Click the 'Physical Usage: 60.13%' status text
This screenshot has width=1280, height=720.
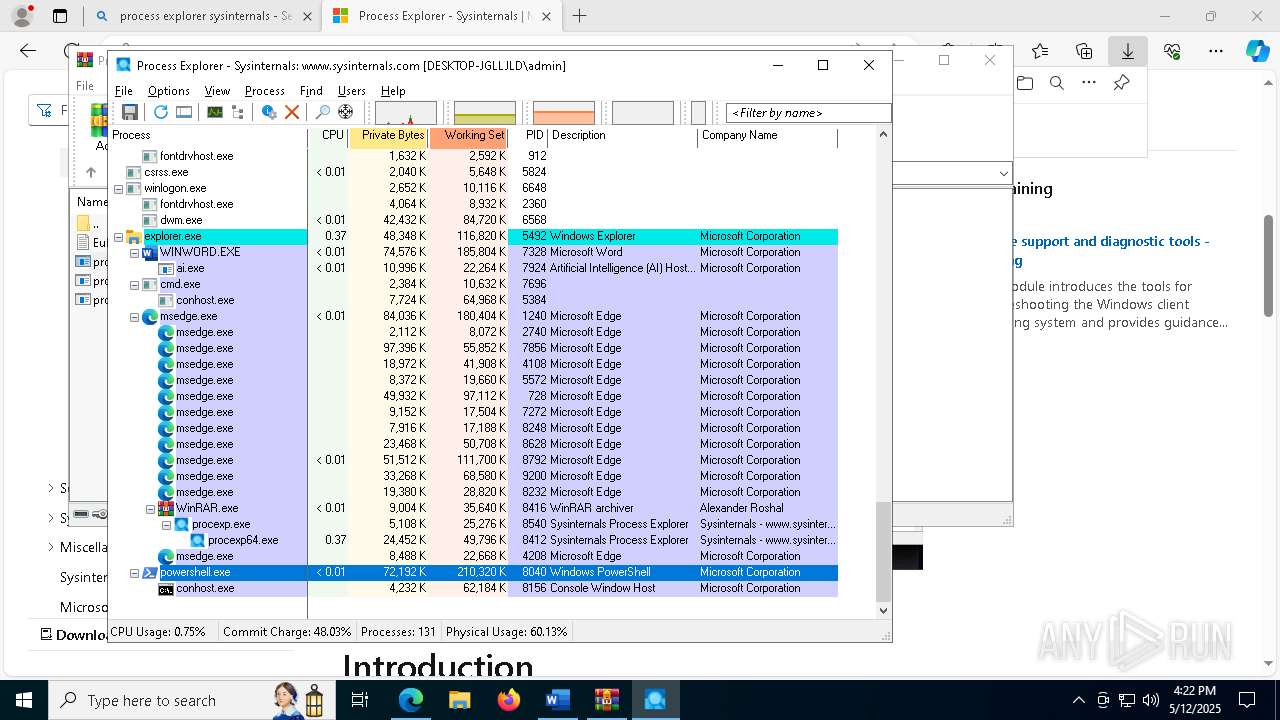pos(507,632)
